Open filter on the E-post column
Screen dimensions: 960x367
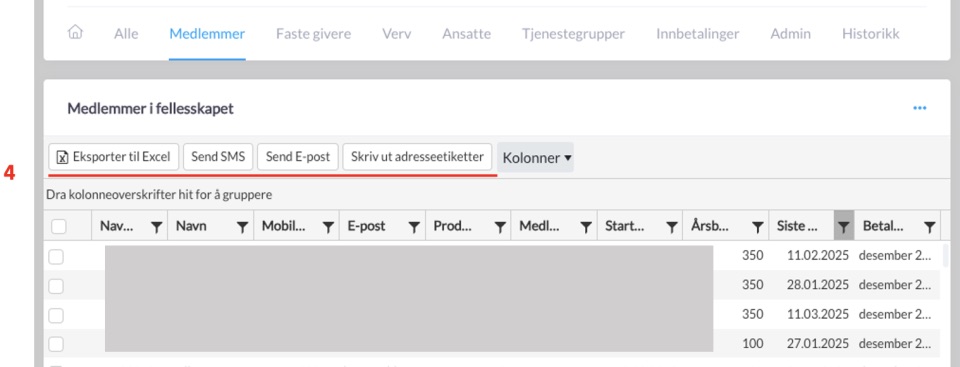pyautogui.click(x=414, y=227)
